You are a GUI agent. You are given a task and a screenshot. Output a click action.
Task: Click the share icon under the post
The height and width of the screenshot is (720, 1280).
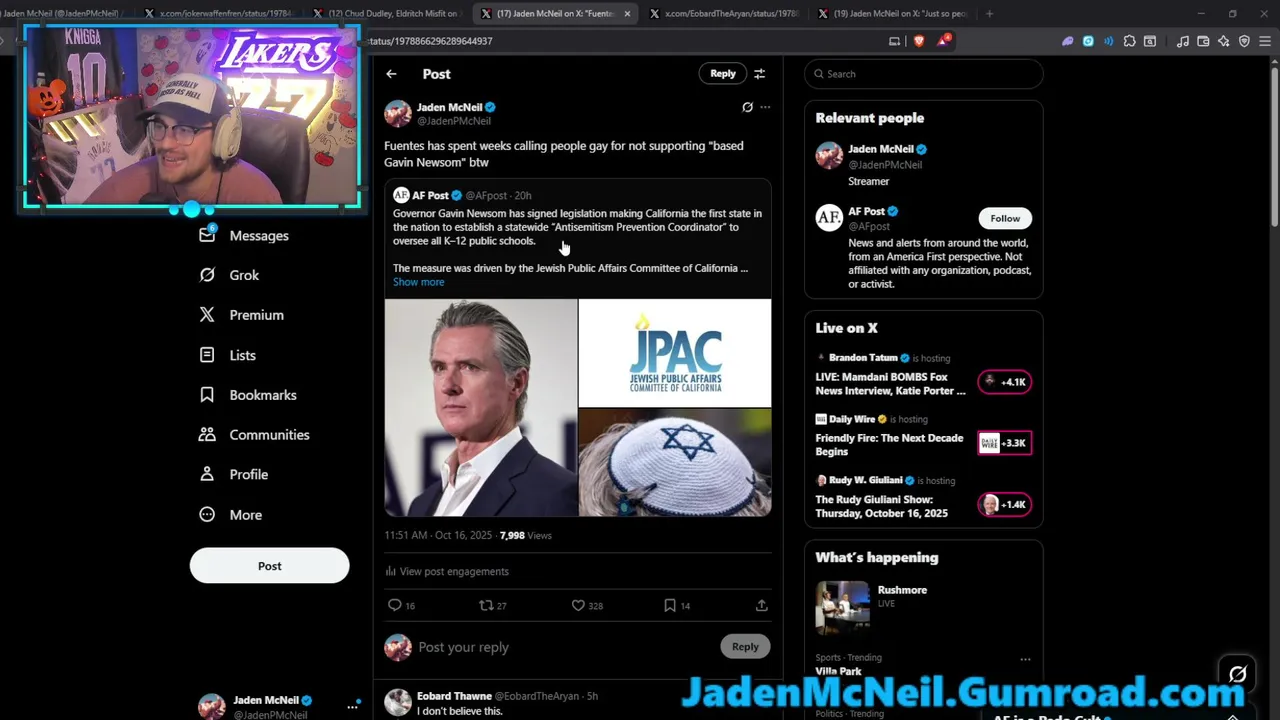(x=761, y=605)
